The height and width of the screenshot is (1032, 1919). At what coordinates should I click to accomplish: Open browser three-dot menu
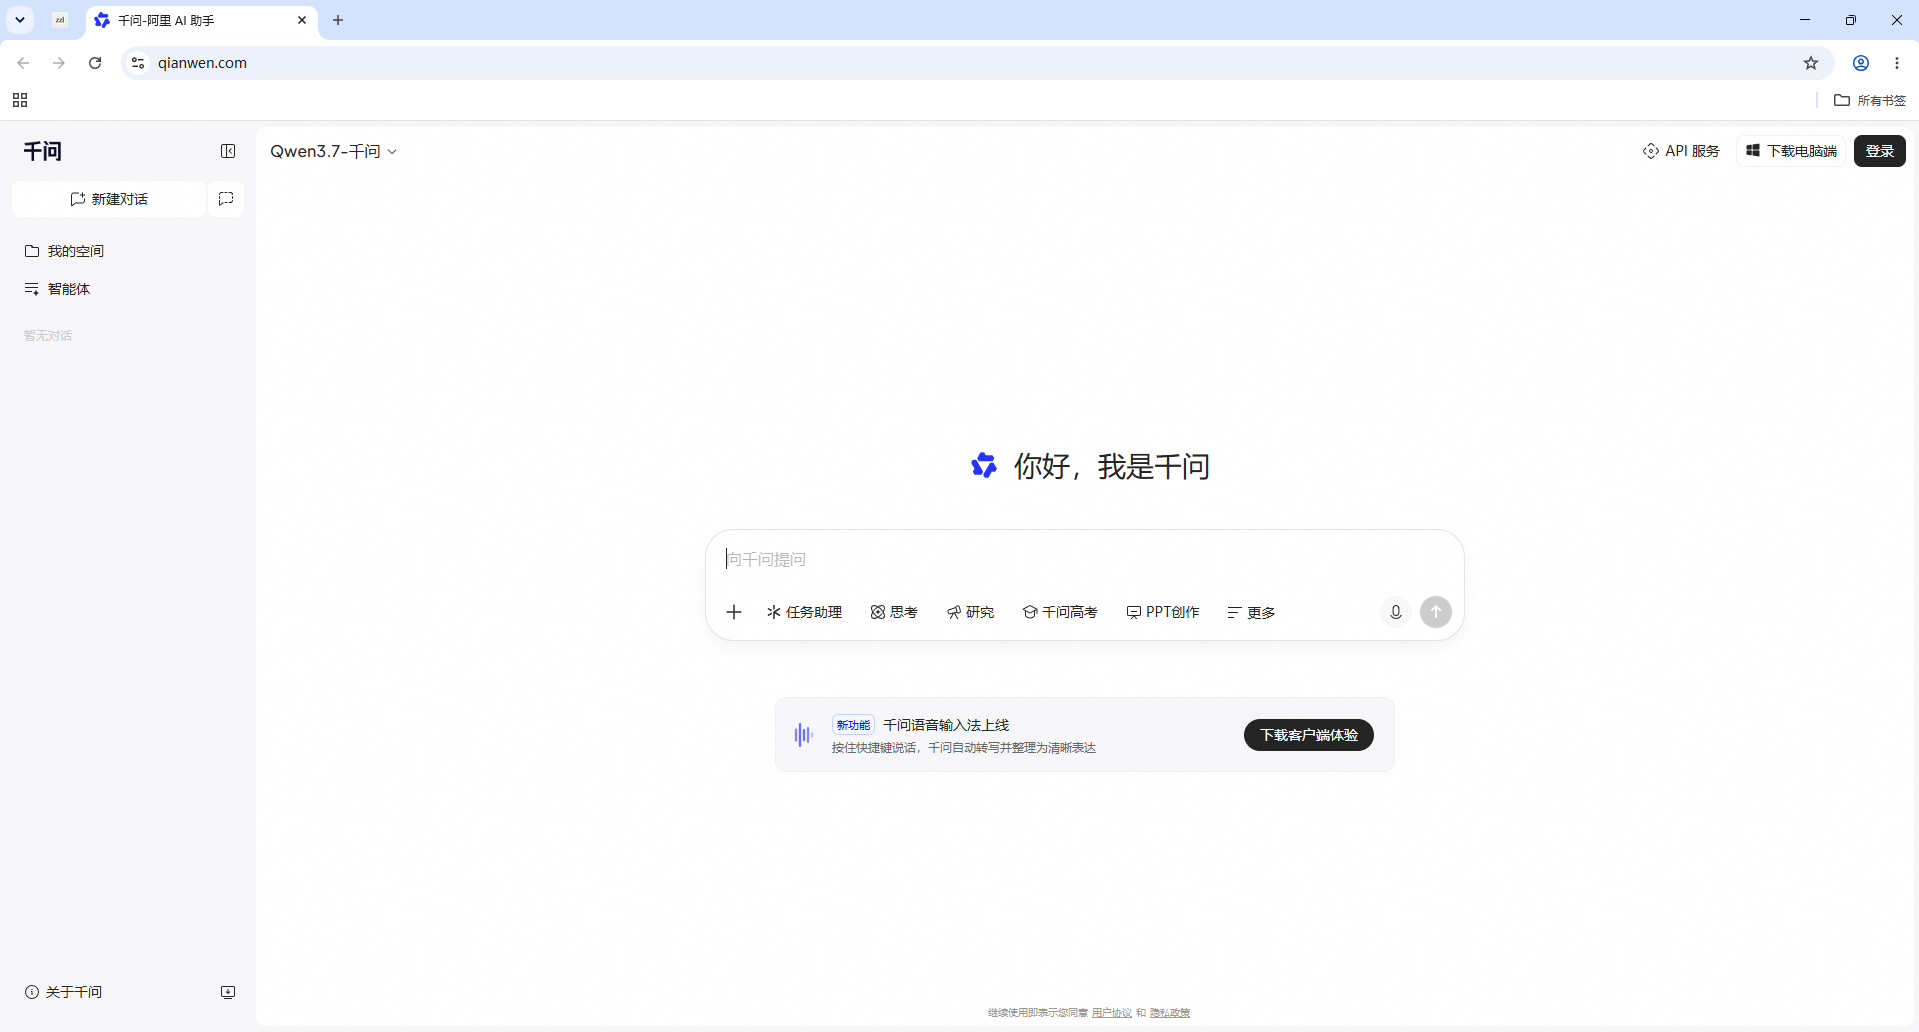coord(1897,63)
